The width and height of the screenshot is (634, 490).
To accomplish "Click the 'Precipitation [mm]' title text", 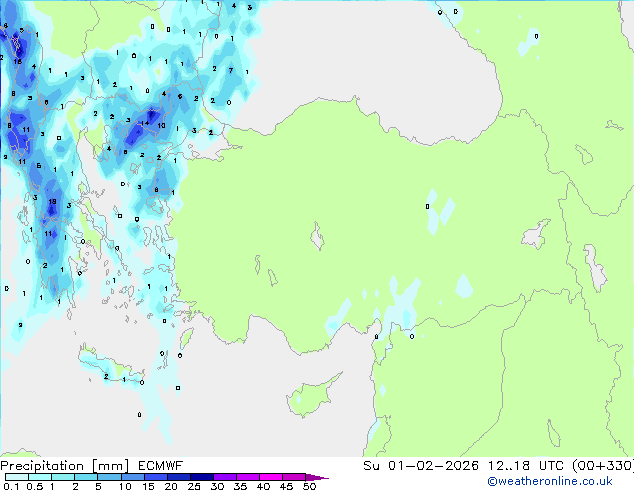I will tap(64, 466).
